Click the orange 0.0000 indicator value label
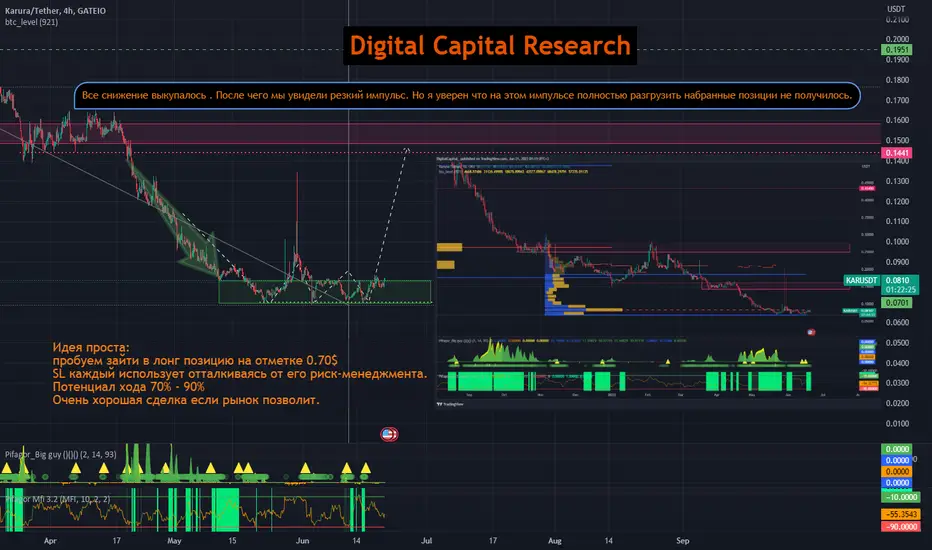Viewport: 932px width, 550px height. (x=897, y=472)
